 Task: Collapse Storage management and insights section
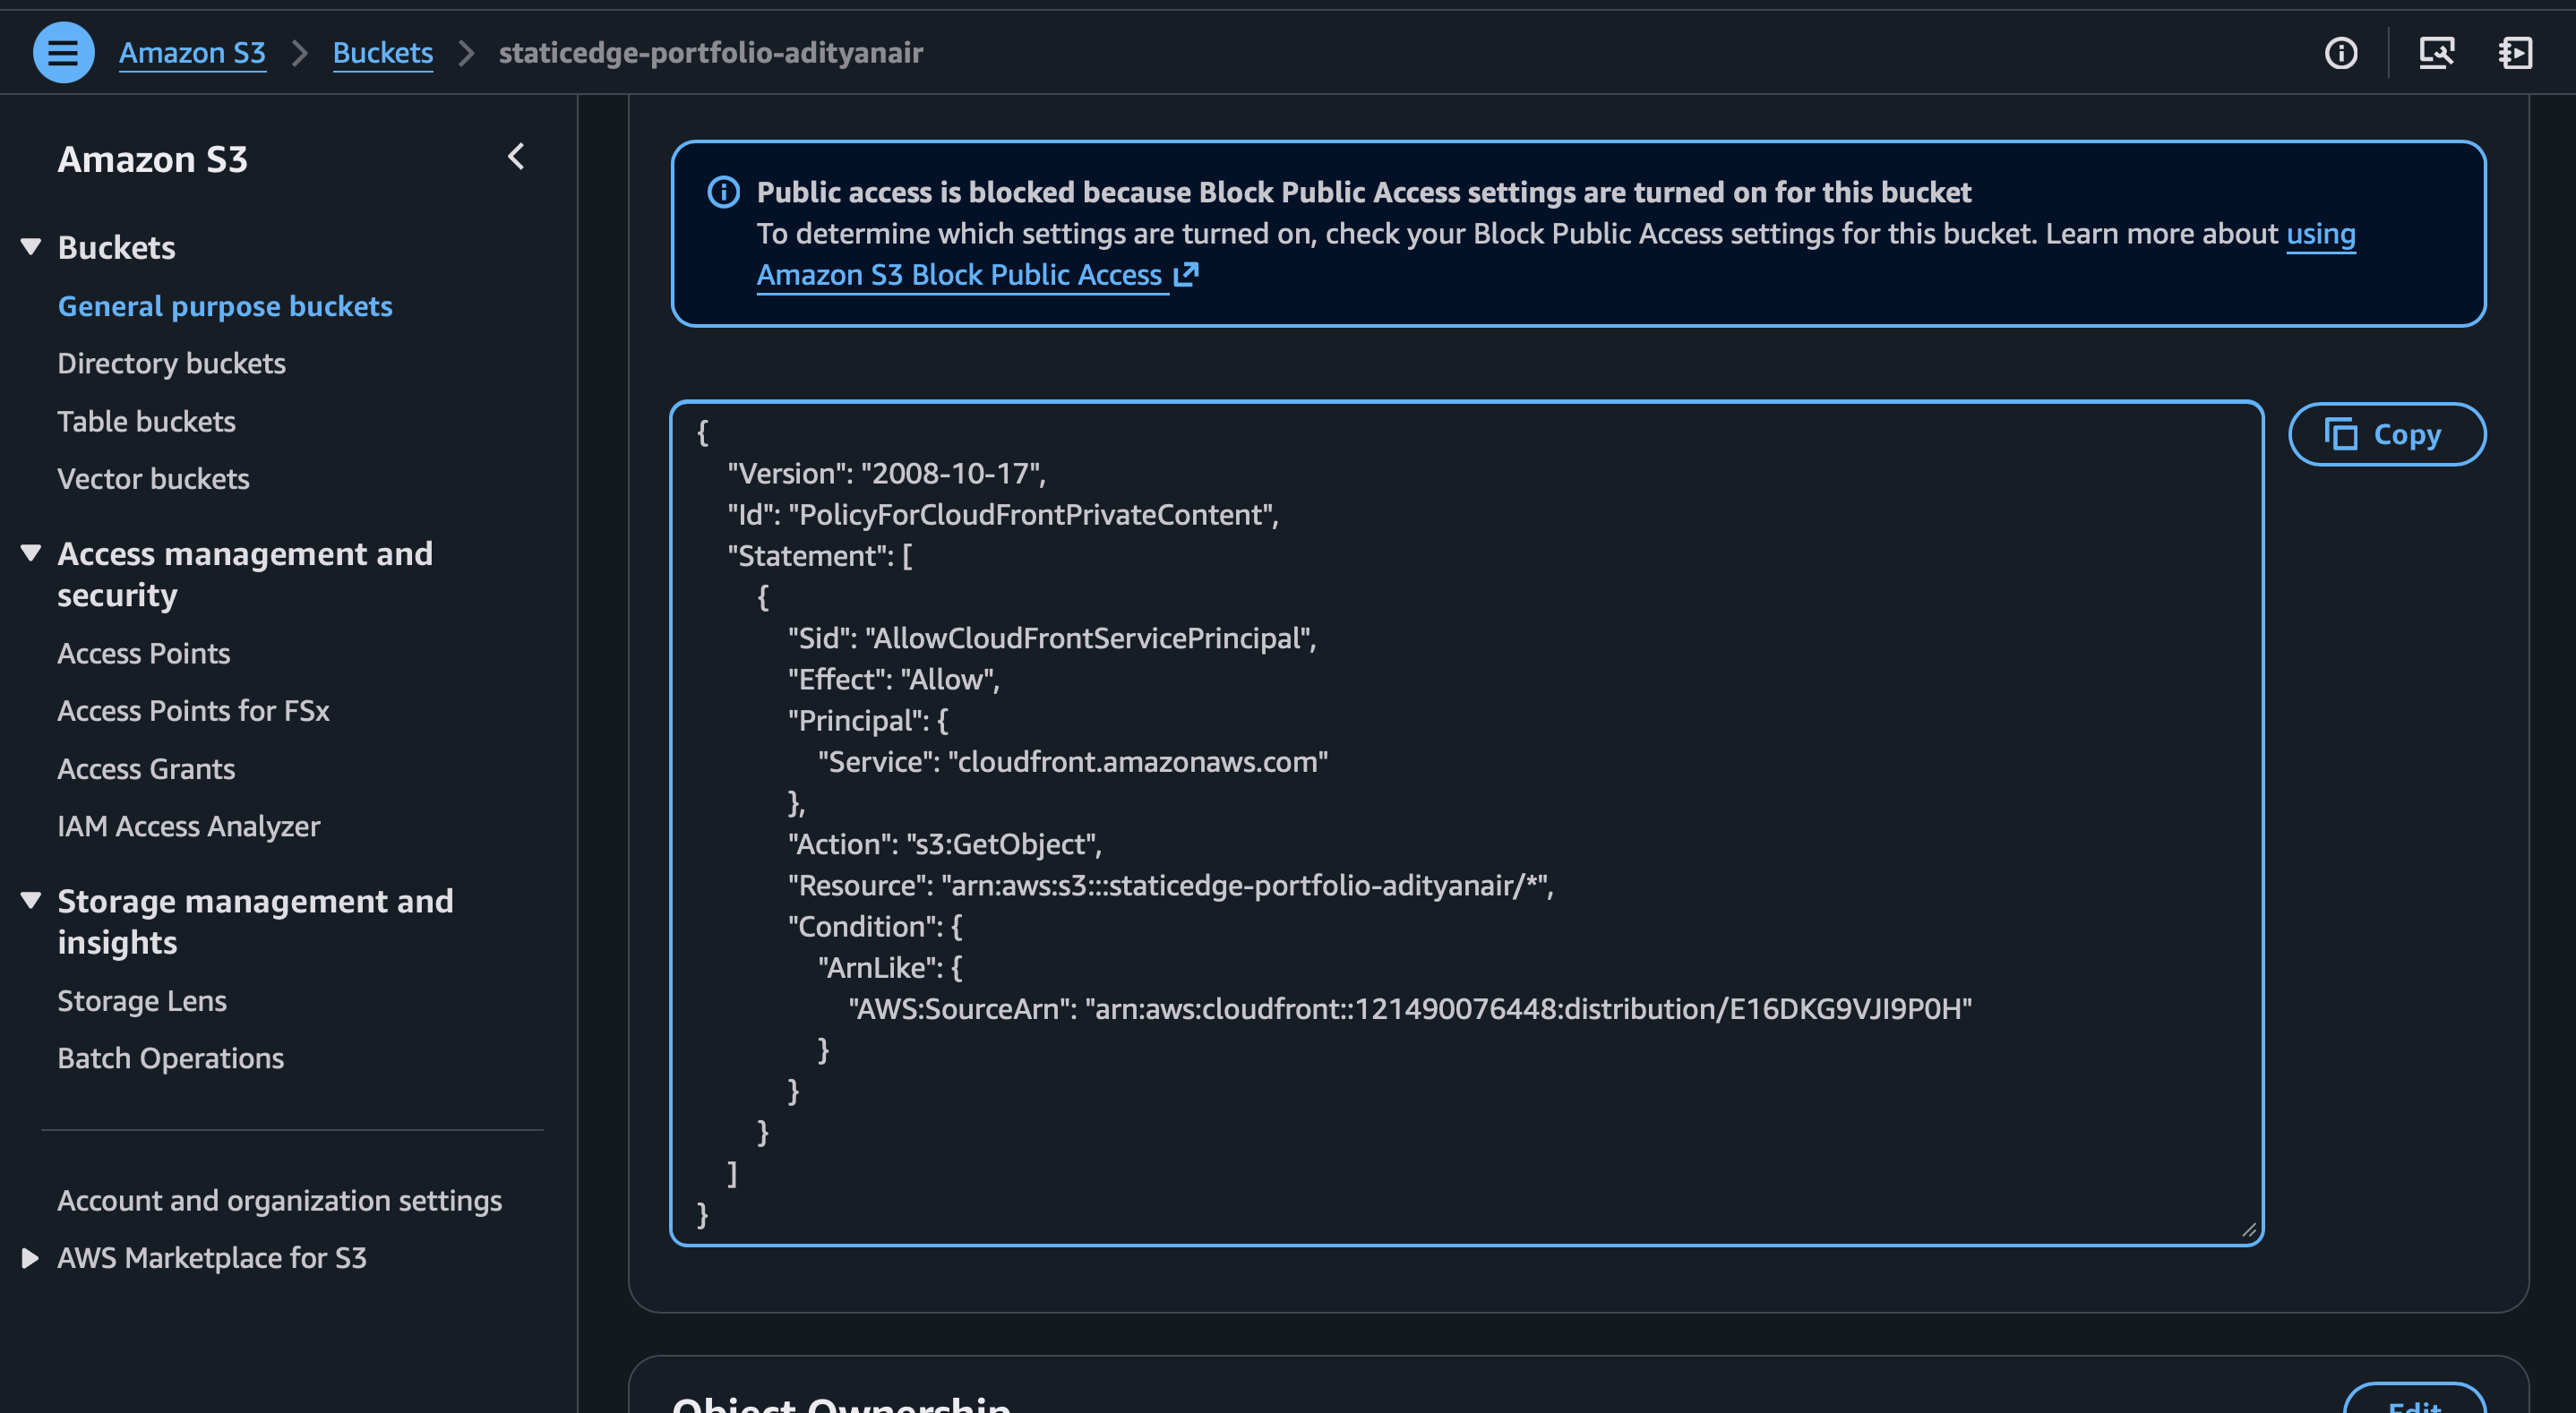pyautogui.click(x=31, y=900)
